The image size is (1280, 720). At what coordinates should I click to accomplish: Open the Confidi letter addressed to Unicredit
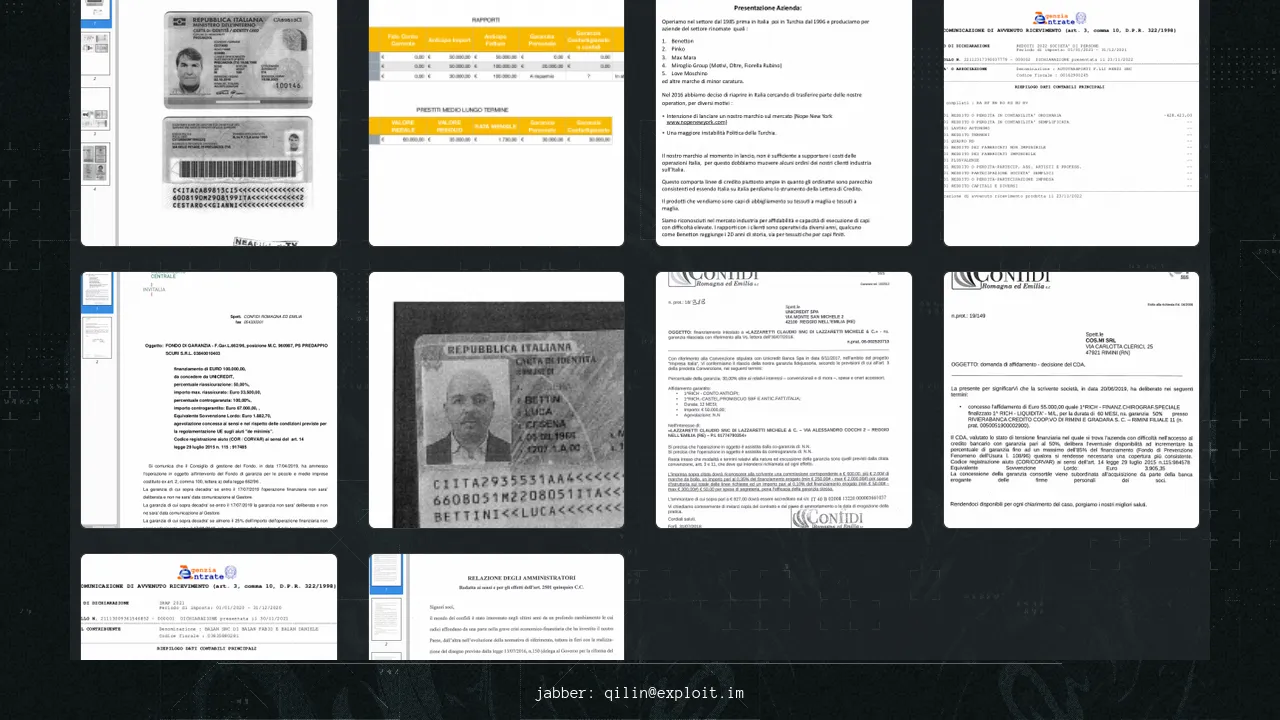783,400
